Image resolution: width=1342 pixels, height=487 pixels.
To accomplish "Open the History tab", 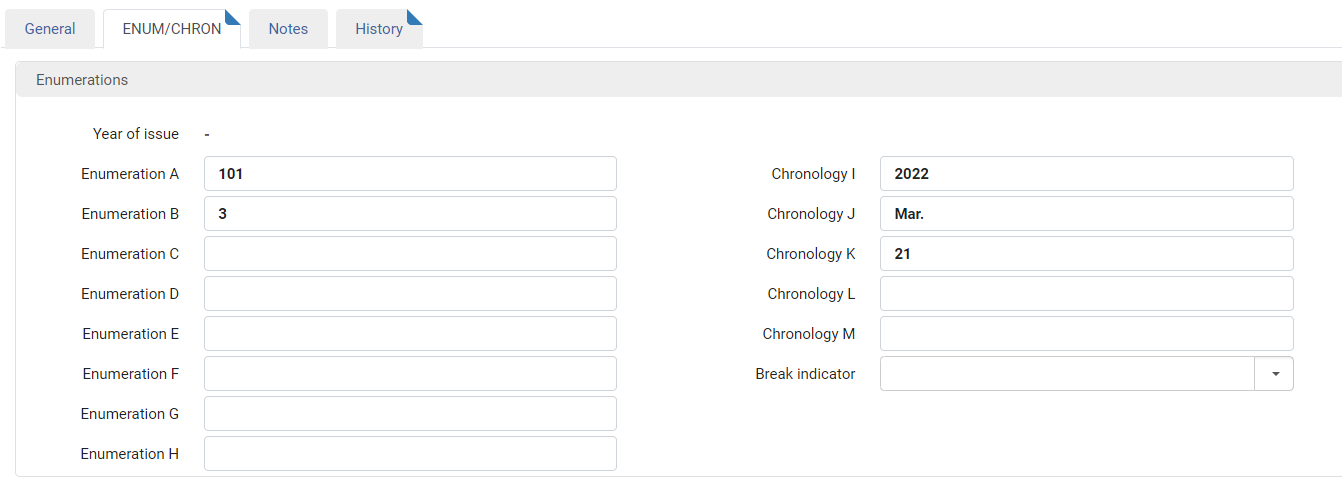I will click(x=379, y=29).
